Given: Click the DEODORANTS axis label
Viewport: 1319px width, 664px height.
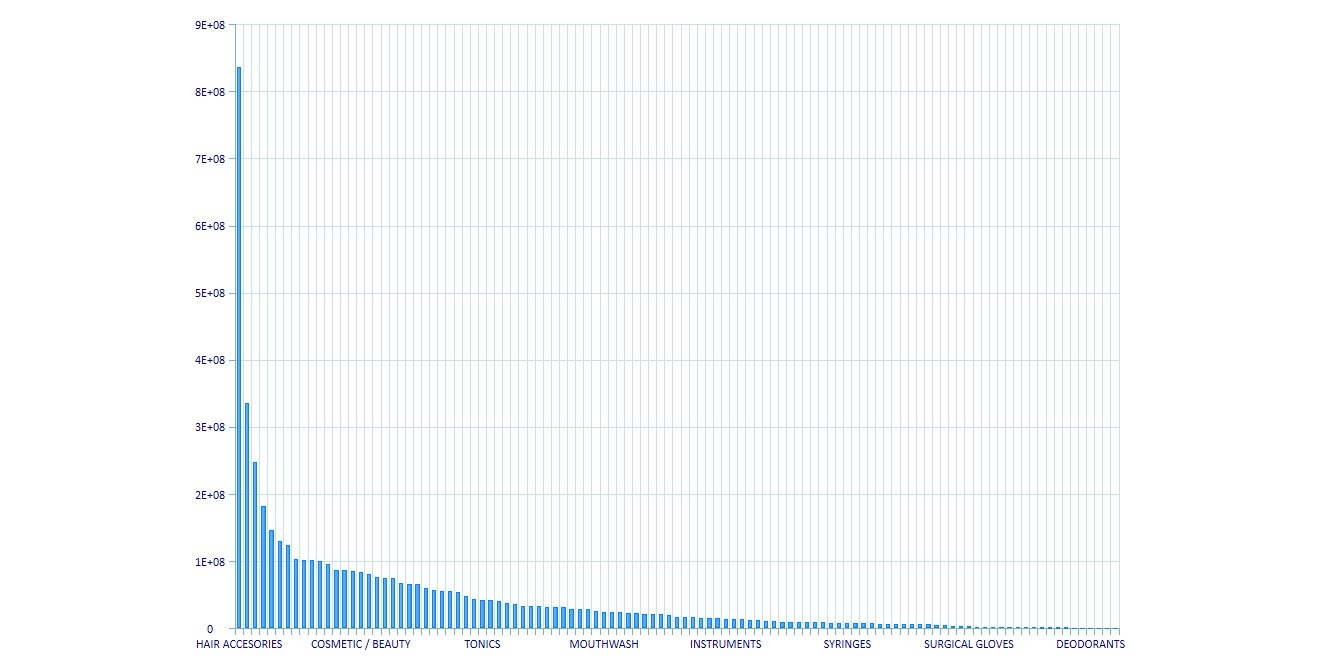Looking at the screenshot, I should (x=1091, y=644).
